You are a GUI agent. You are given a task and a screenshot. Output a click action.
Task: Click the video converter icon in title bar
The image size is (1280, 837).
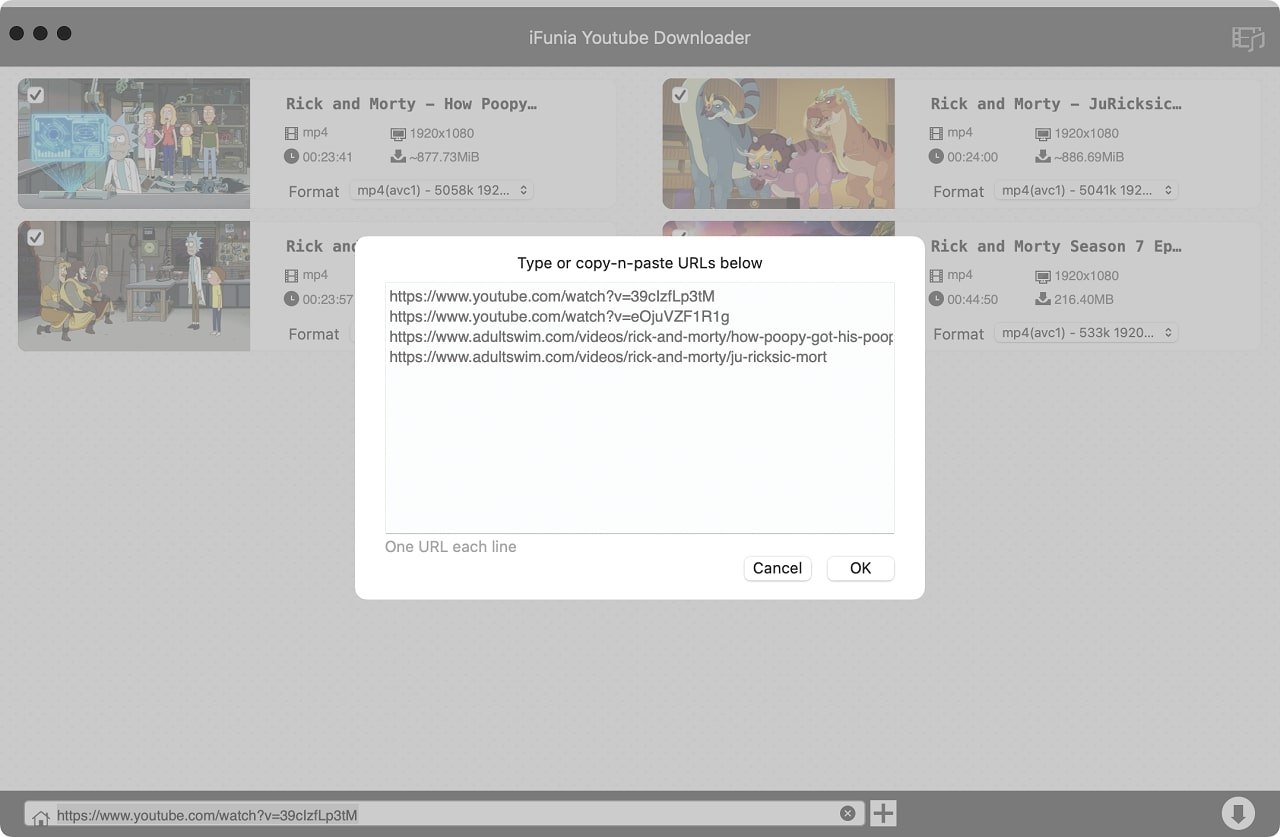[1247, 38]
